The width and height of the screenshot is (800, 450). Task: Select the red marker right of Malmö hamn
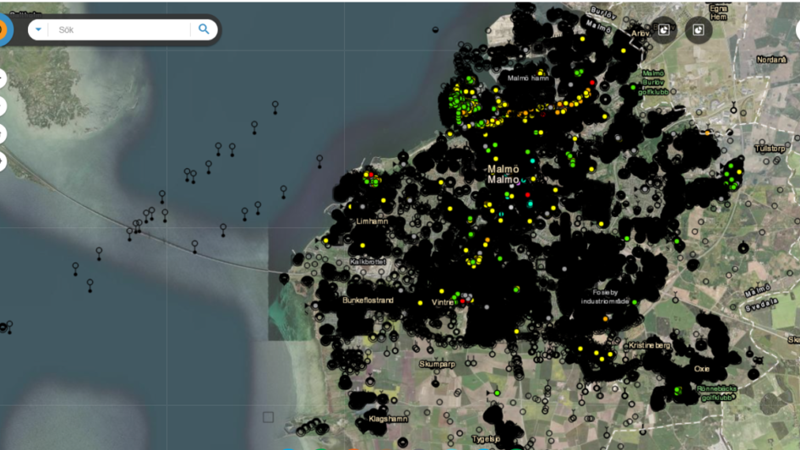tap(592, 83)
